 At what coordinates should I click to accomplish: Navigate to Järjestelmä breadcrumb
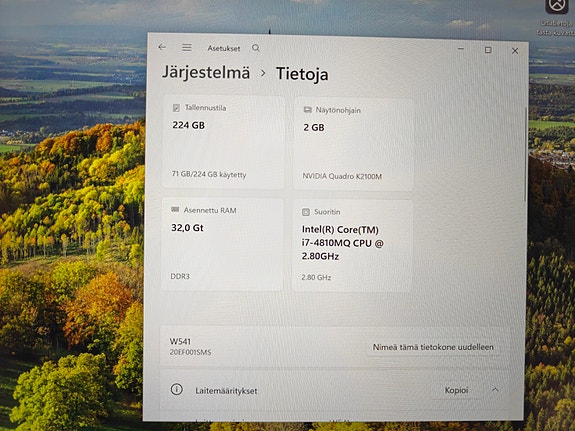tap(206, 72)
